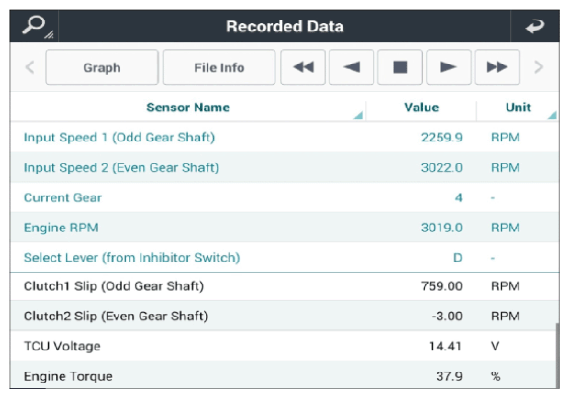Click the left toolbar chevron

30,67
